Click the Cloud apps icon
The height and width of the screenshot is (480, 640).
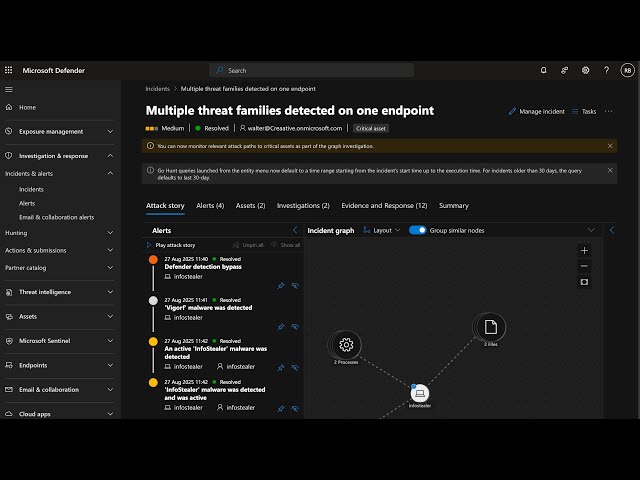tap(9, 414)
